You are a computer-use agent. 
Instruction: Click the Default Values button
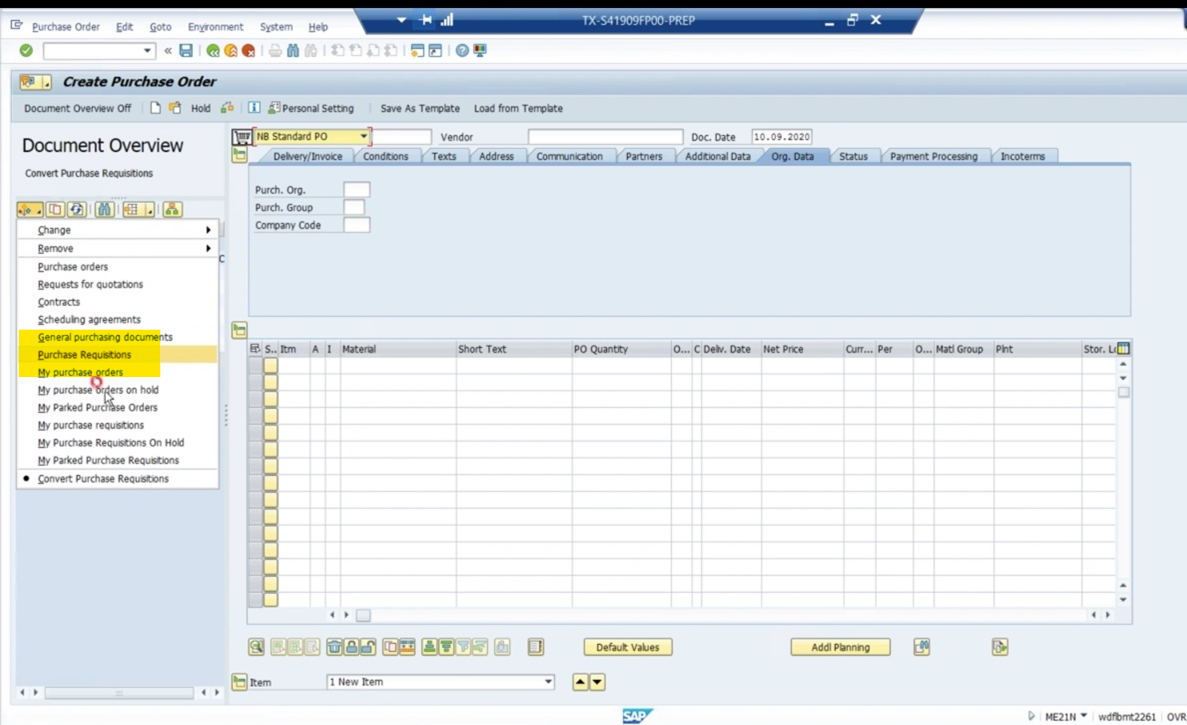(x=628, y=647)
